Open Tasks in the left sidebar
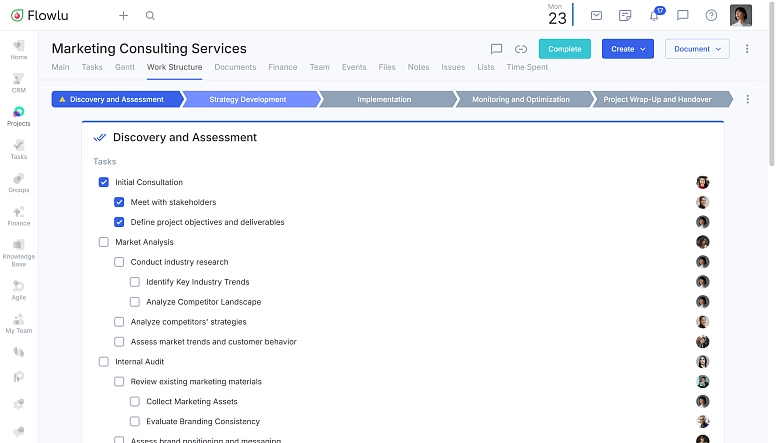 19,149
